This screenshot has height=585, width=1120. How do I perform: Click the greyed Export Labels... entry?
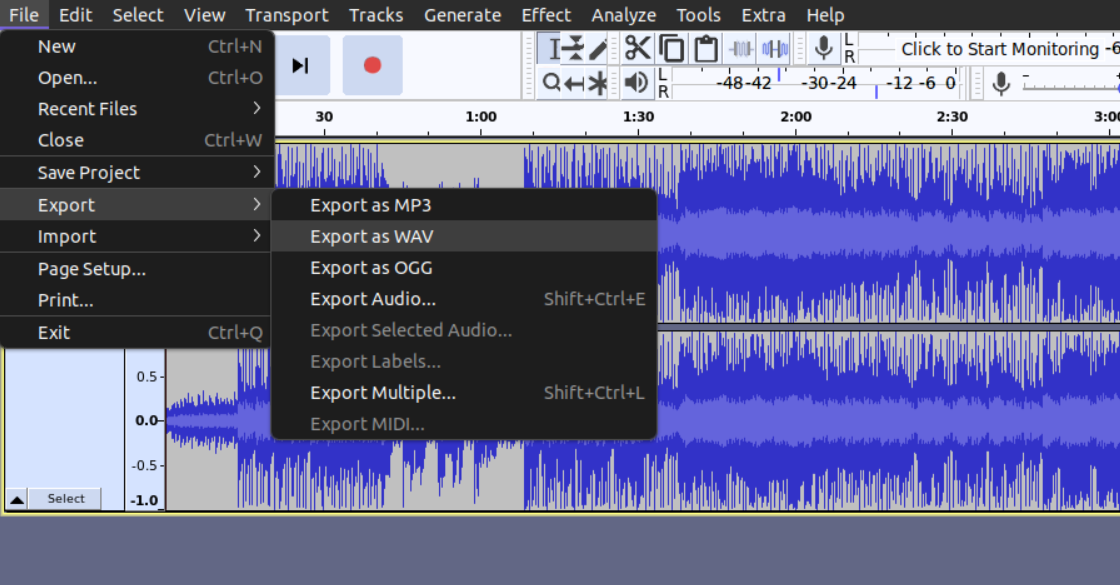[x=464, y=361]
